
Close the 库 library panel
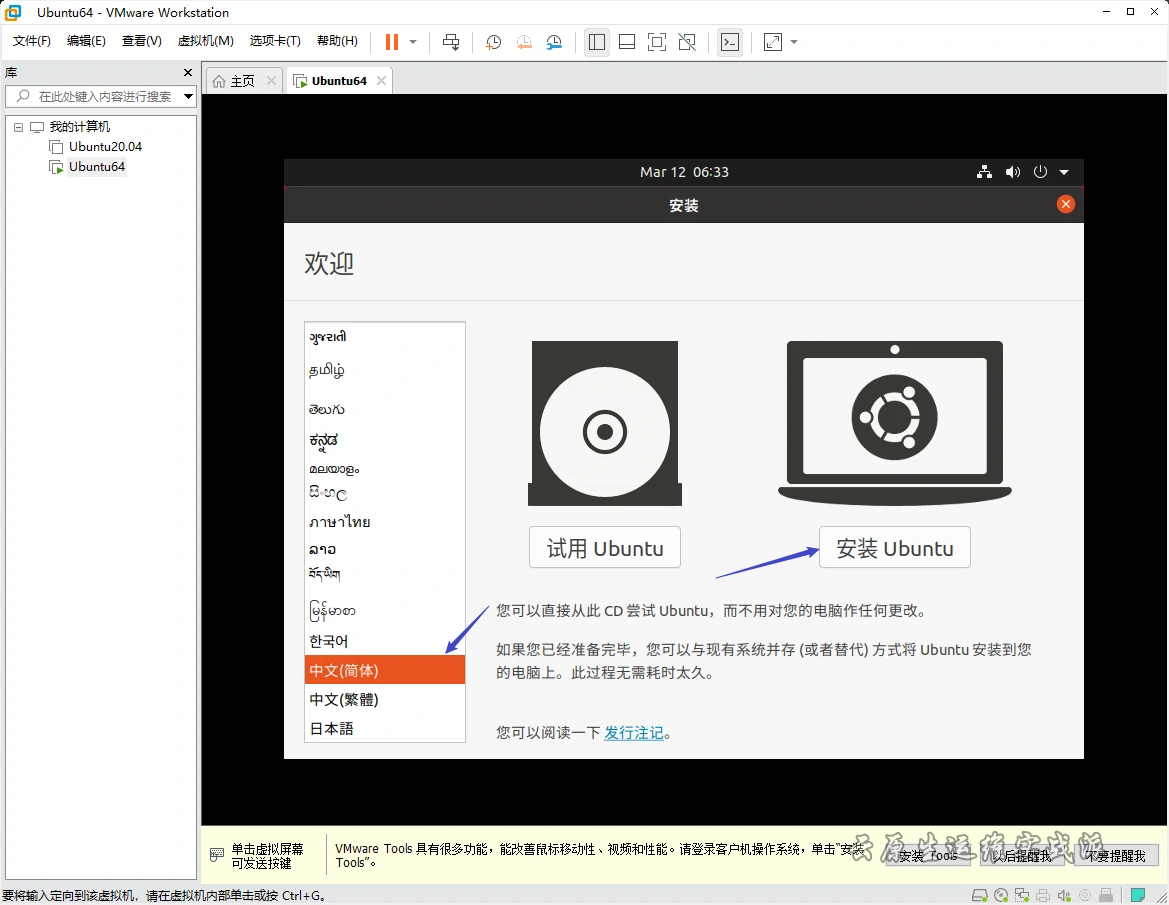tap(188, 72)
